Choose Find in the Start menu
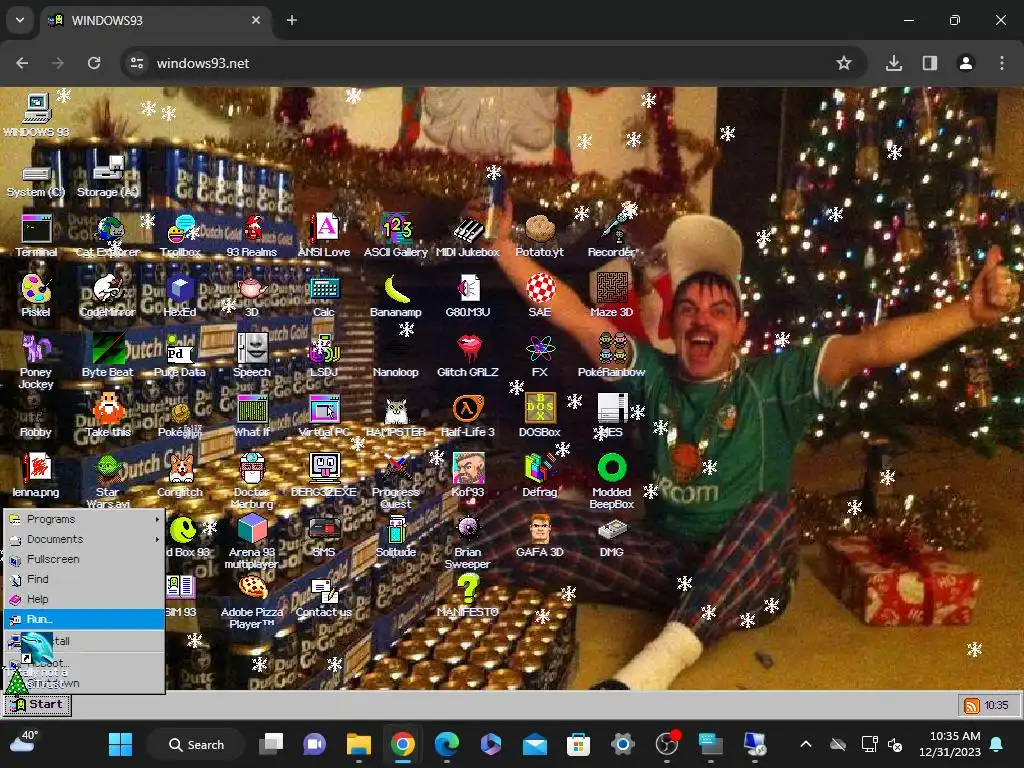1024x768 pixels. 84,579
